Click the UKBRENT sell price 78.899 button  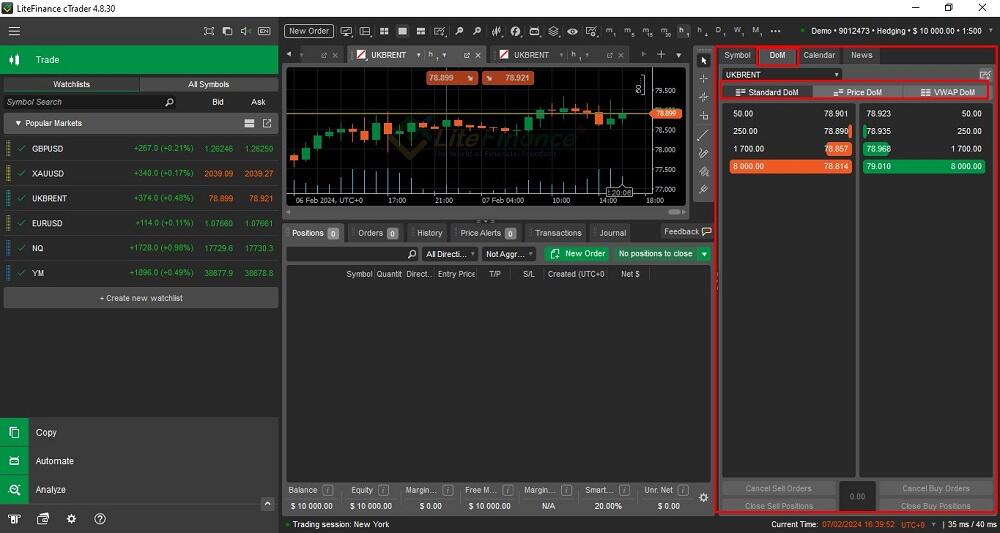452,78
